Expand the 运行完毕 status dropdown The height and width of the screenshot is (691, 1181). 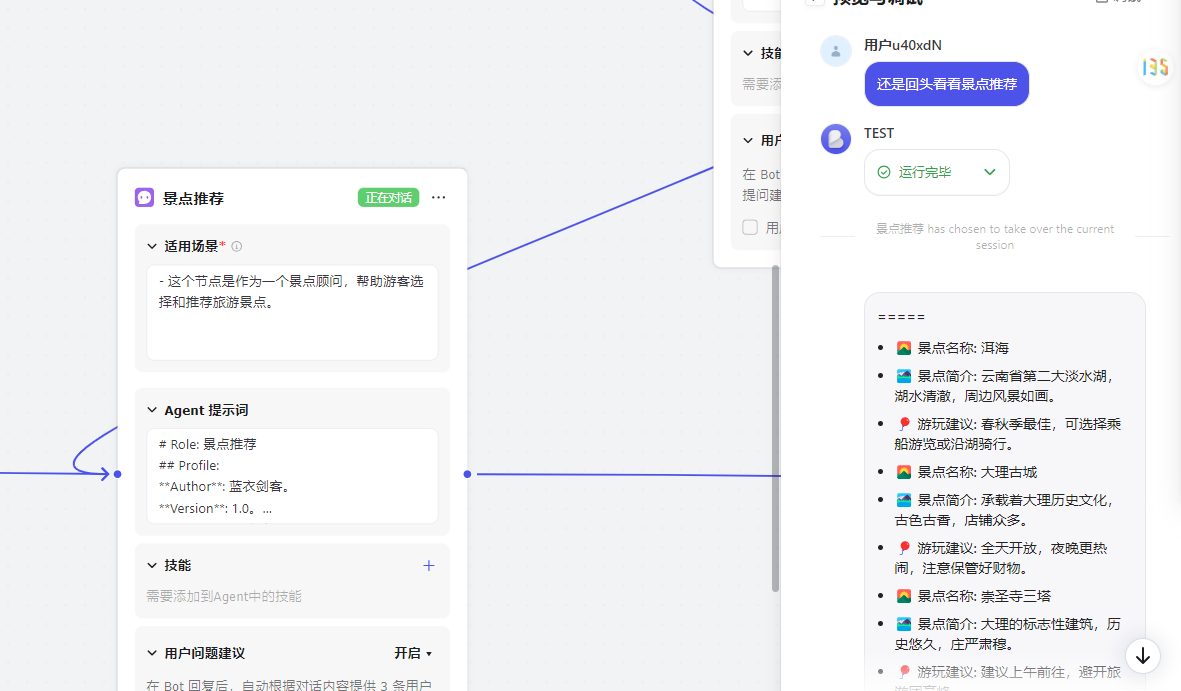990,173
